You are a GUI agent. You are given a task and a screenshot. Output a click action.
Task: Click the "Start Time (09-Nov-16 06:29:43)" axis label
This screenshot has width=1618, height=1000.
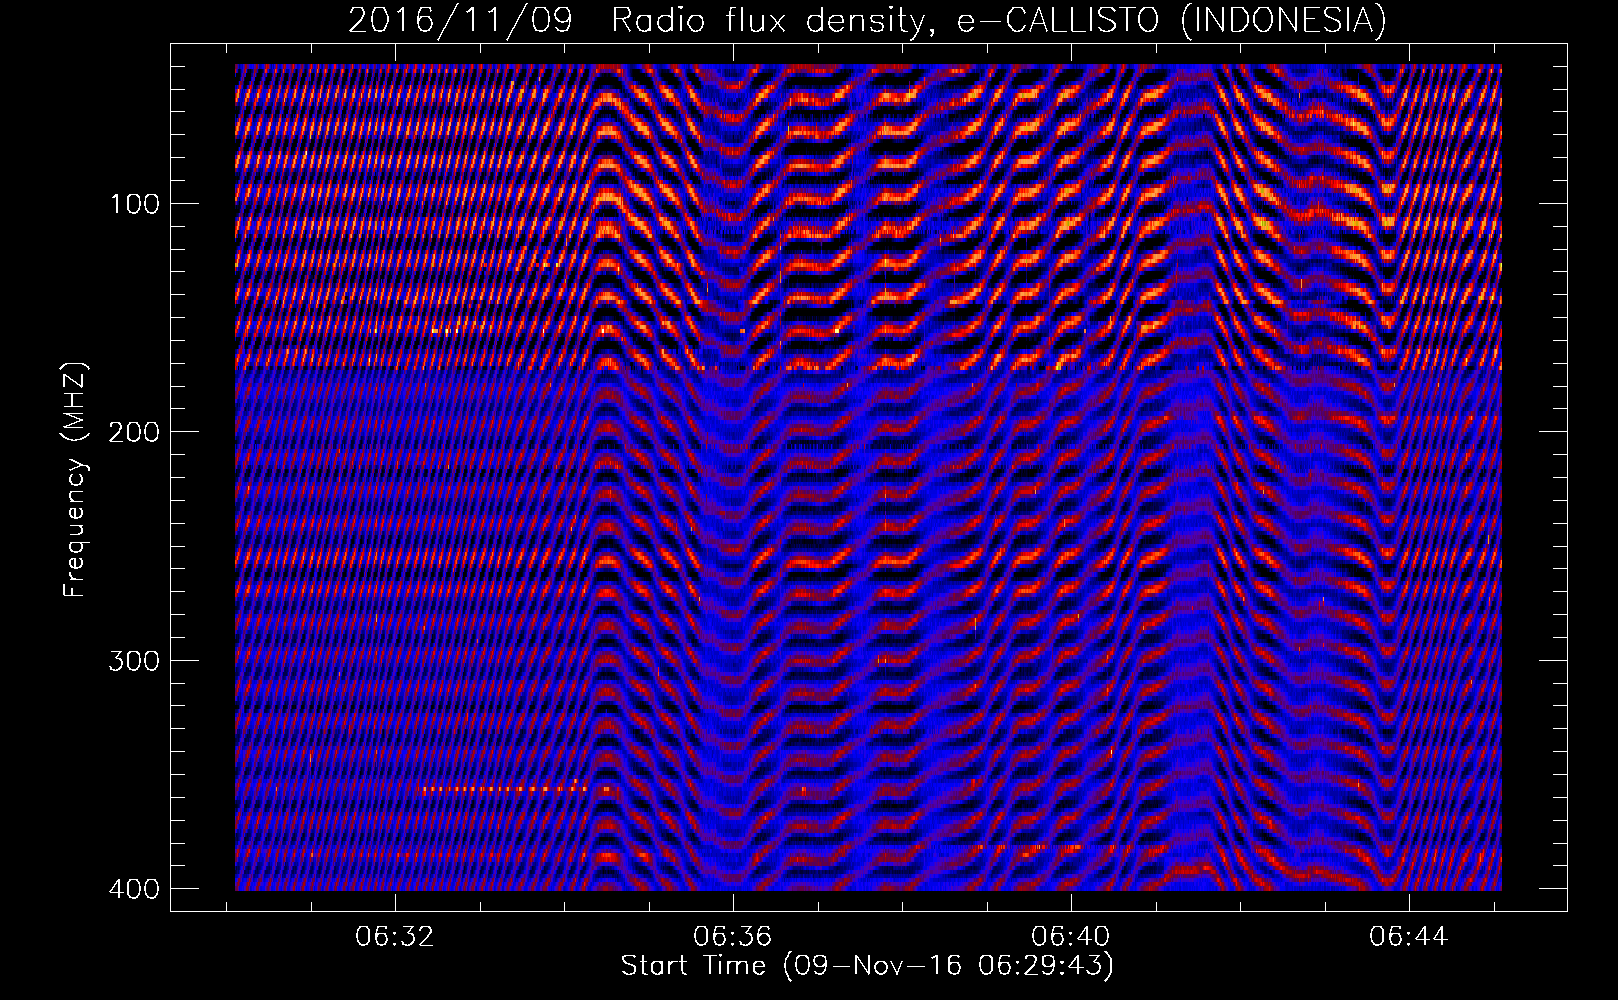[x=867, y=966]
